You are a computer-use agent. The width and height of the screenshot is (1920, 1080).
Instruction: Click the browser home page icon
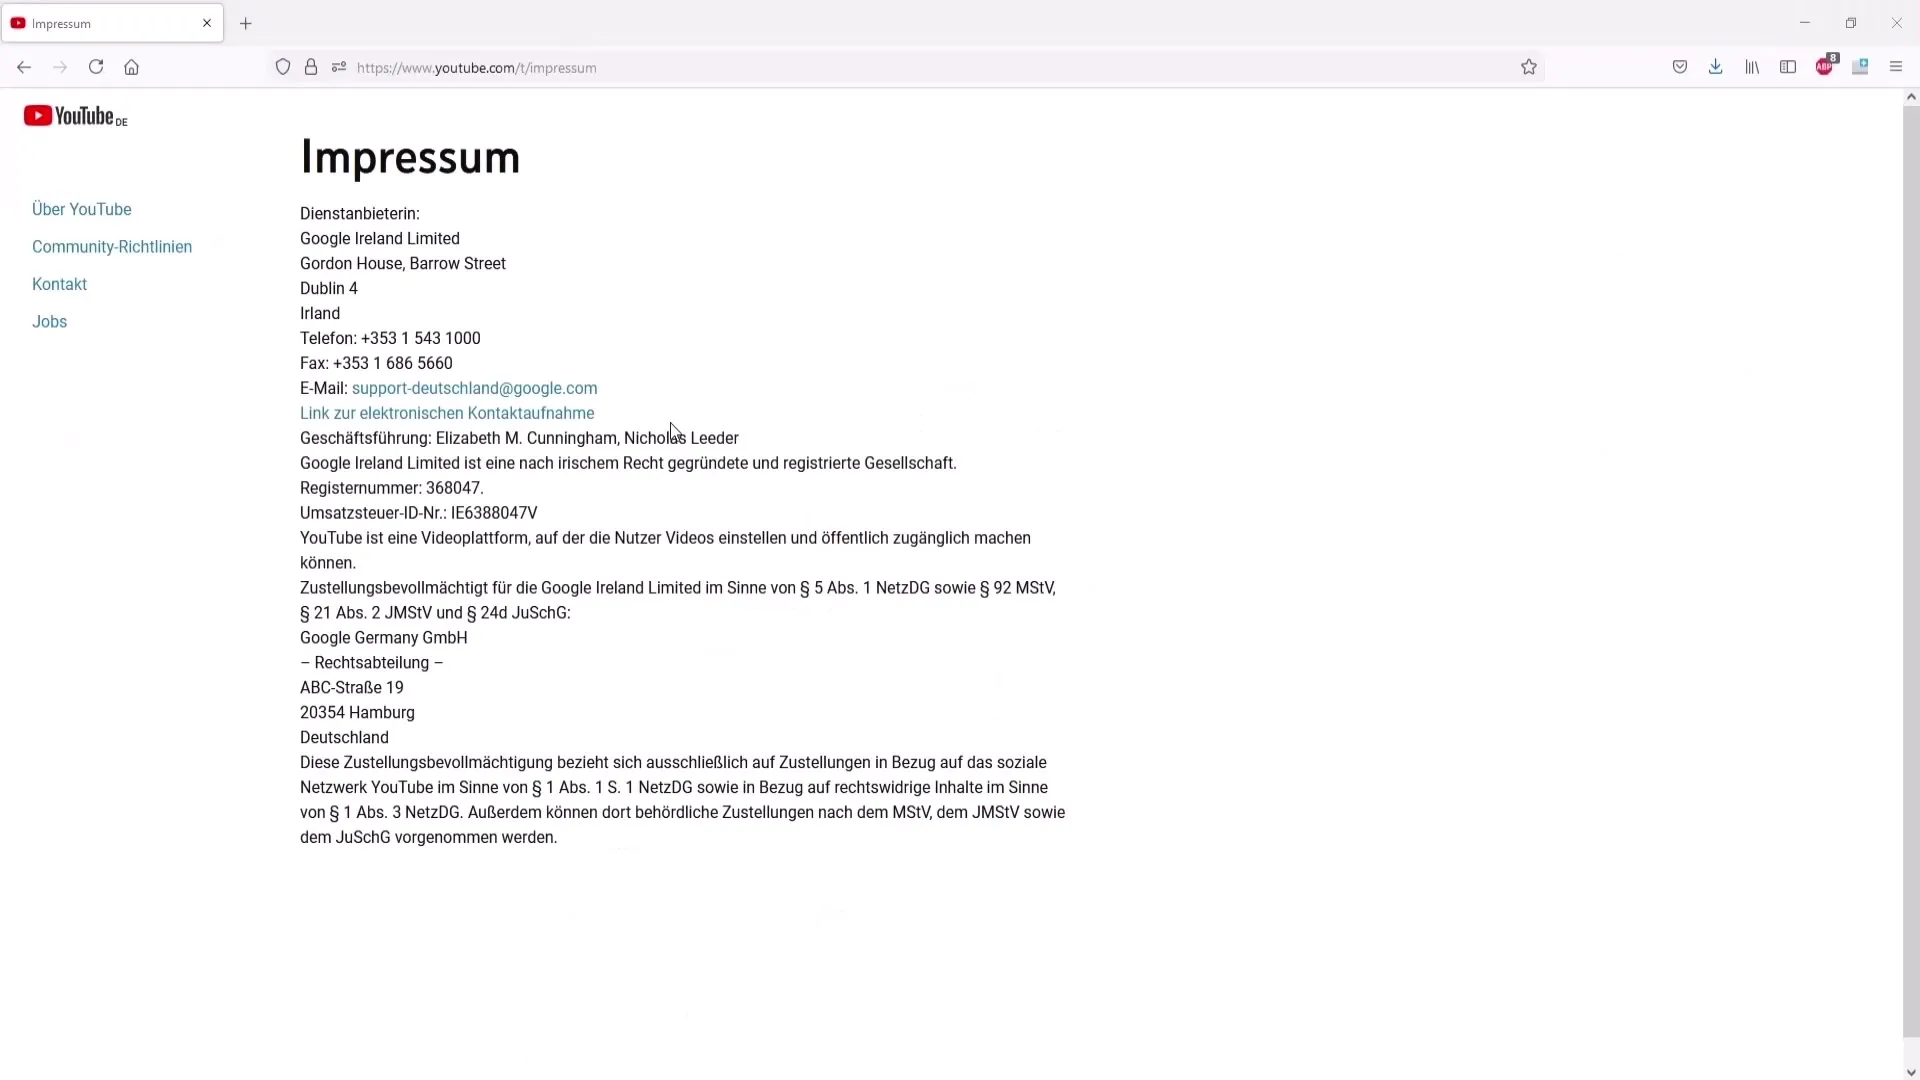[x=133, y=67]
